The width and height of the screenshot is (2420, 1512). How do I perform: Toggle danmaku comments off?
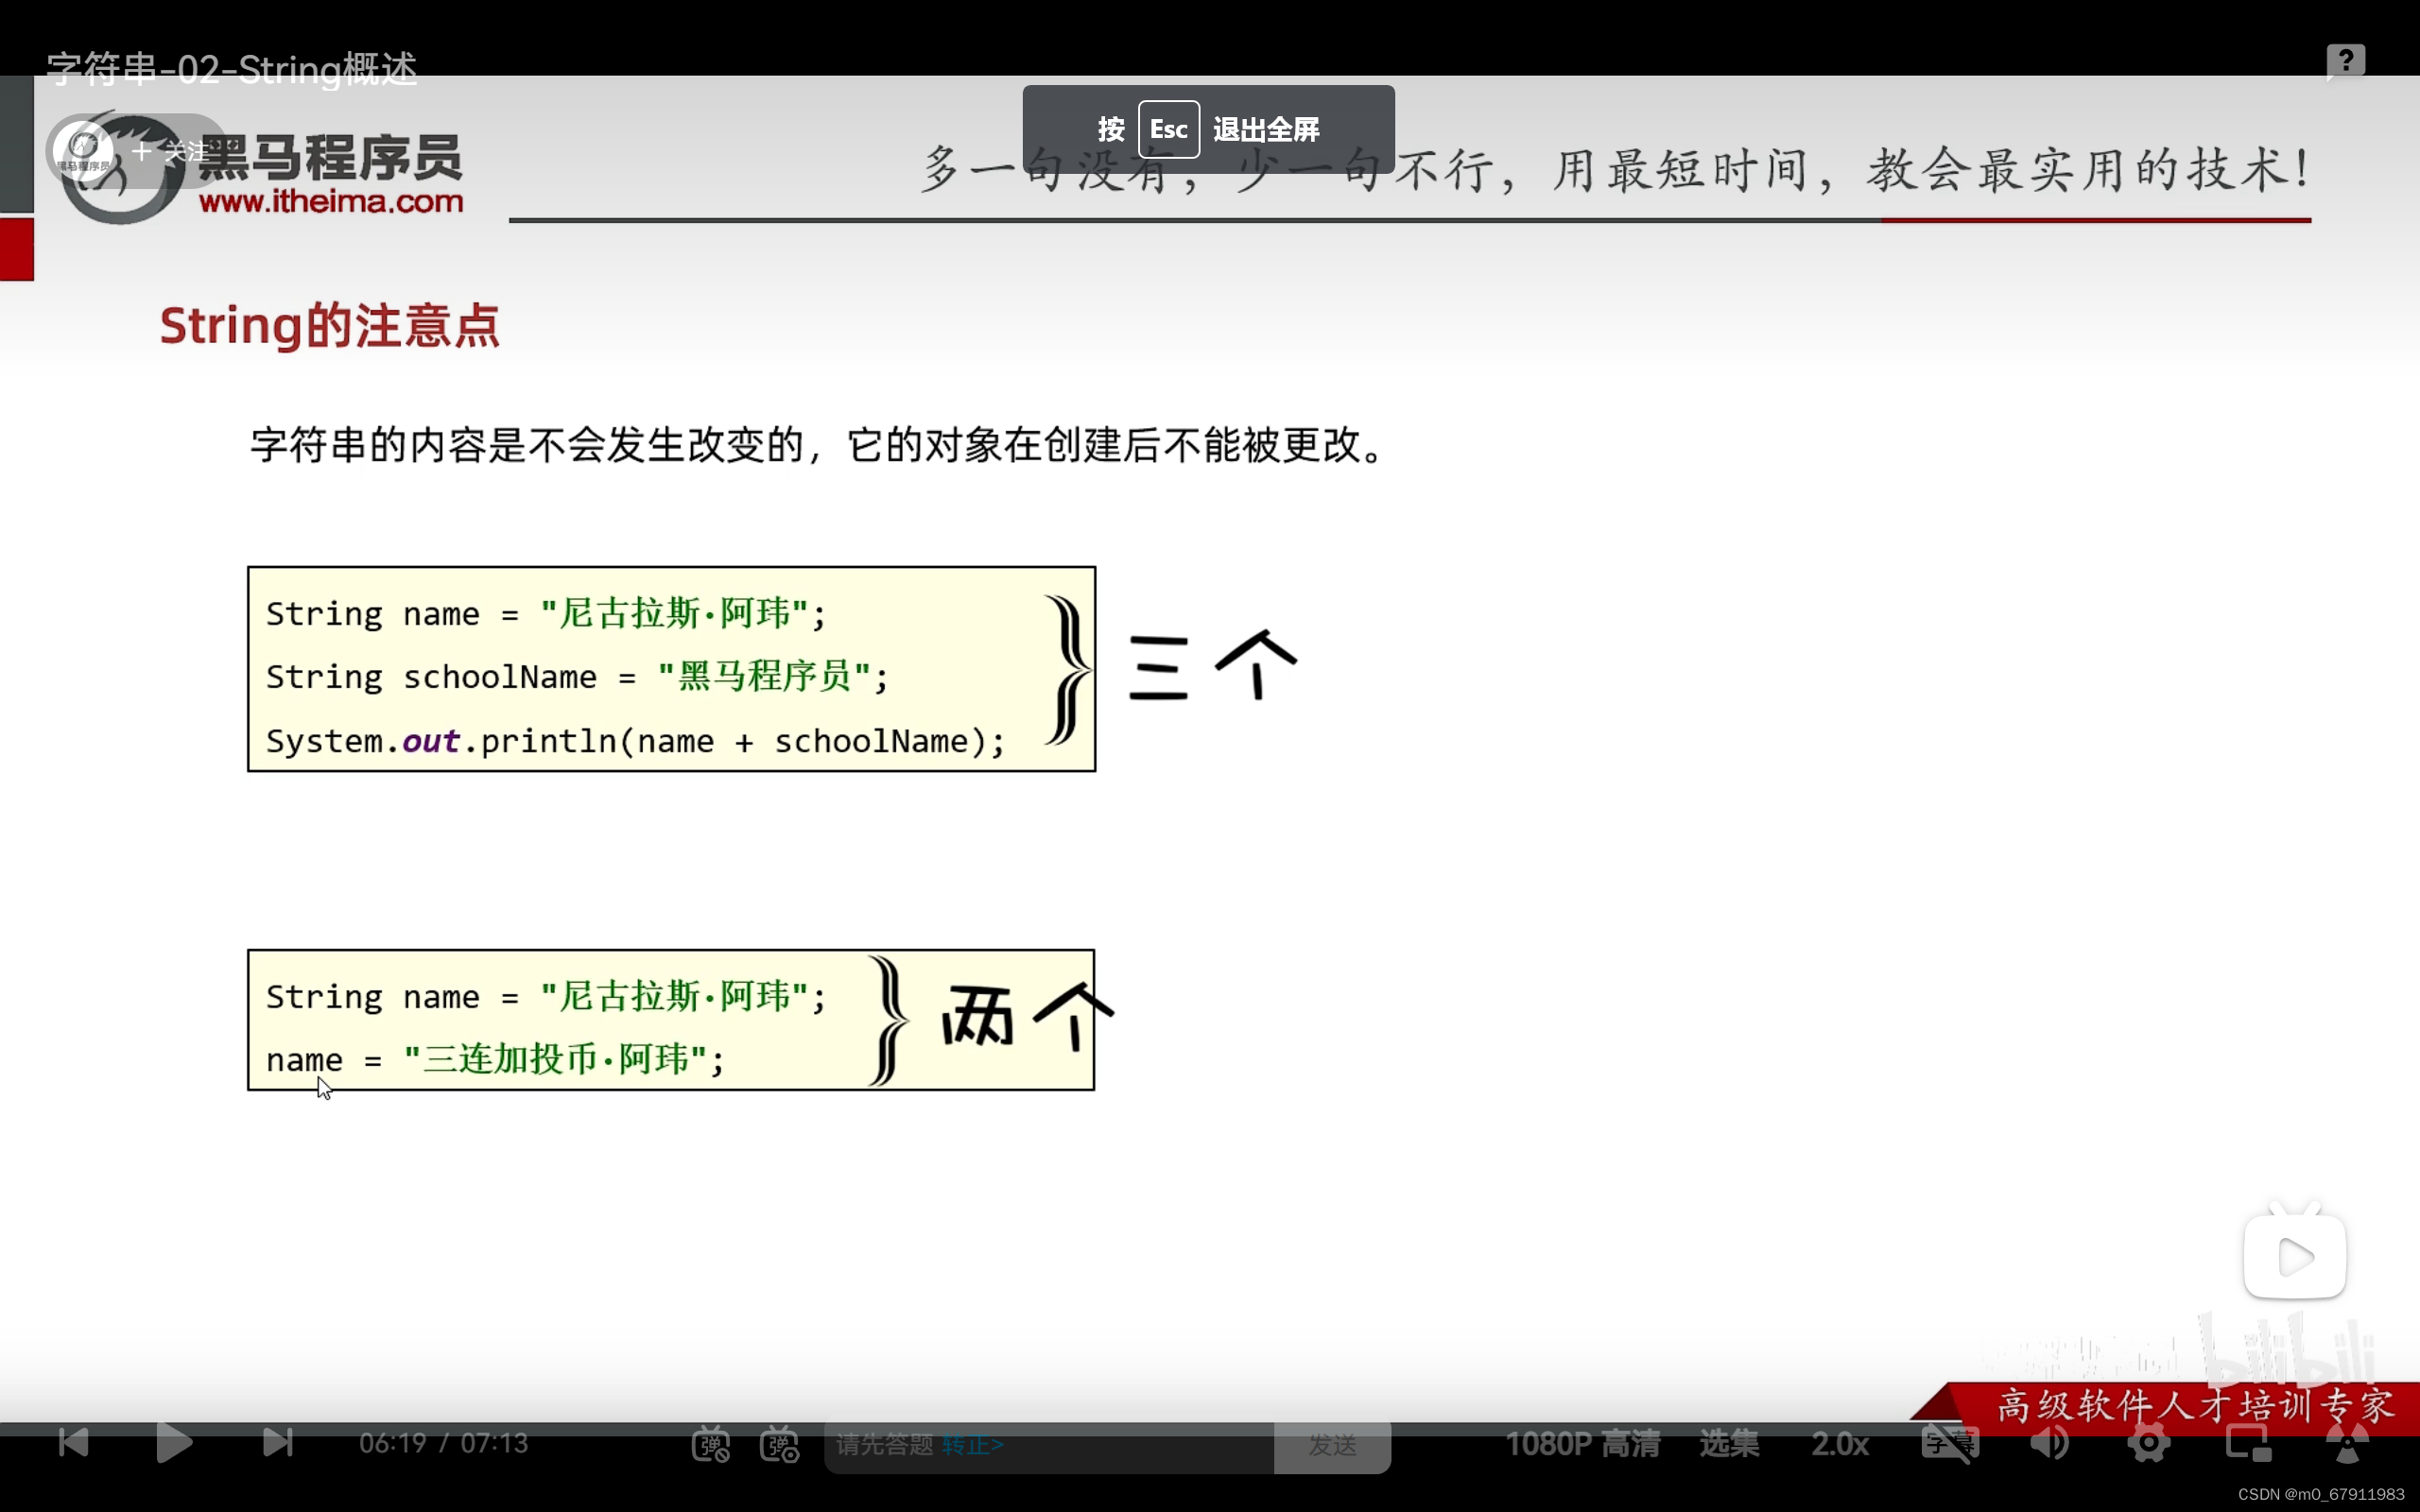pyautogui.click(x=713, y=1445)
